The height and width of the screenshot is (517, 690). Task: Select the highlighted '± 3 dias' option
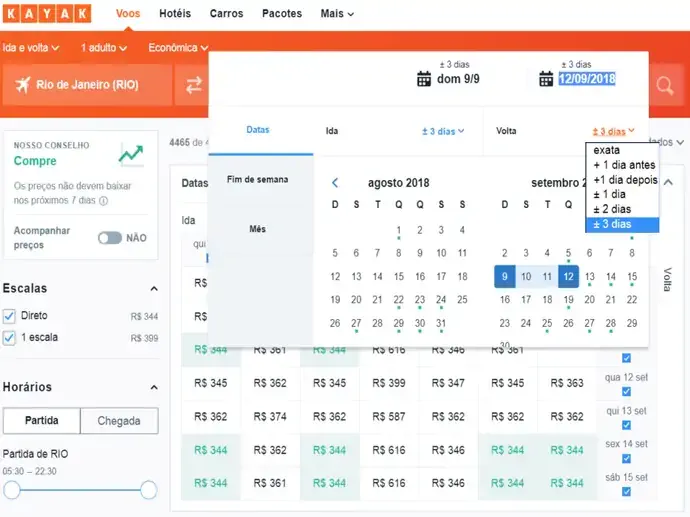[622, 224]
